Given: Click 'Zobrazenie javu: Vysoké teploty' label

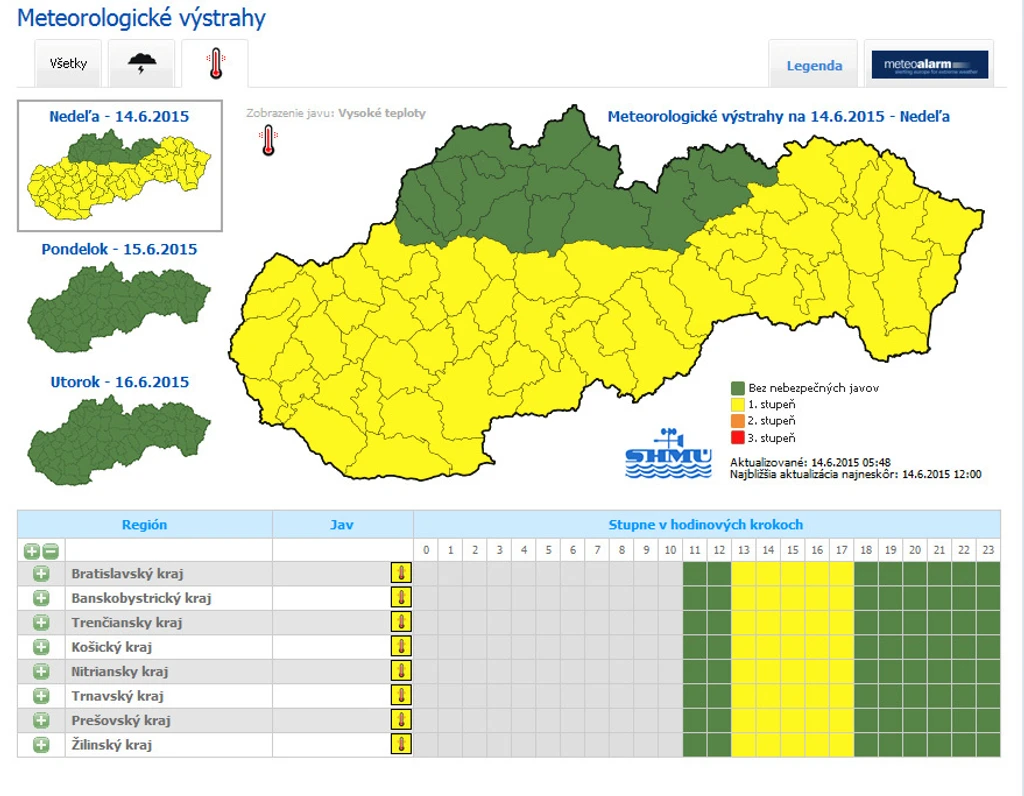Looking at the screenshot, I should [336, 113].
